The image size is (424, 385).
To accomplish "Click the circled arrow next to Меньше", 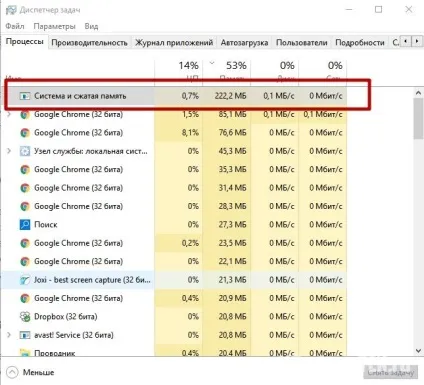I will pyautogui.click(x=12, y=372).
